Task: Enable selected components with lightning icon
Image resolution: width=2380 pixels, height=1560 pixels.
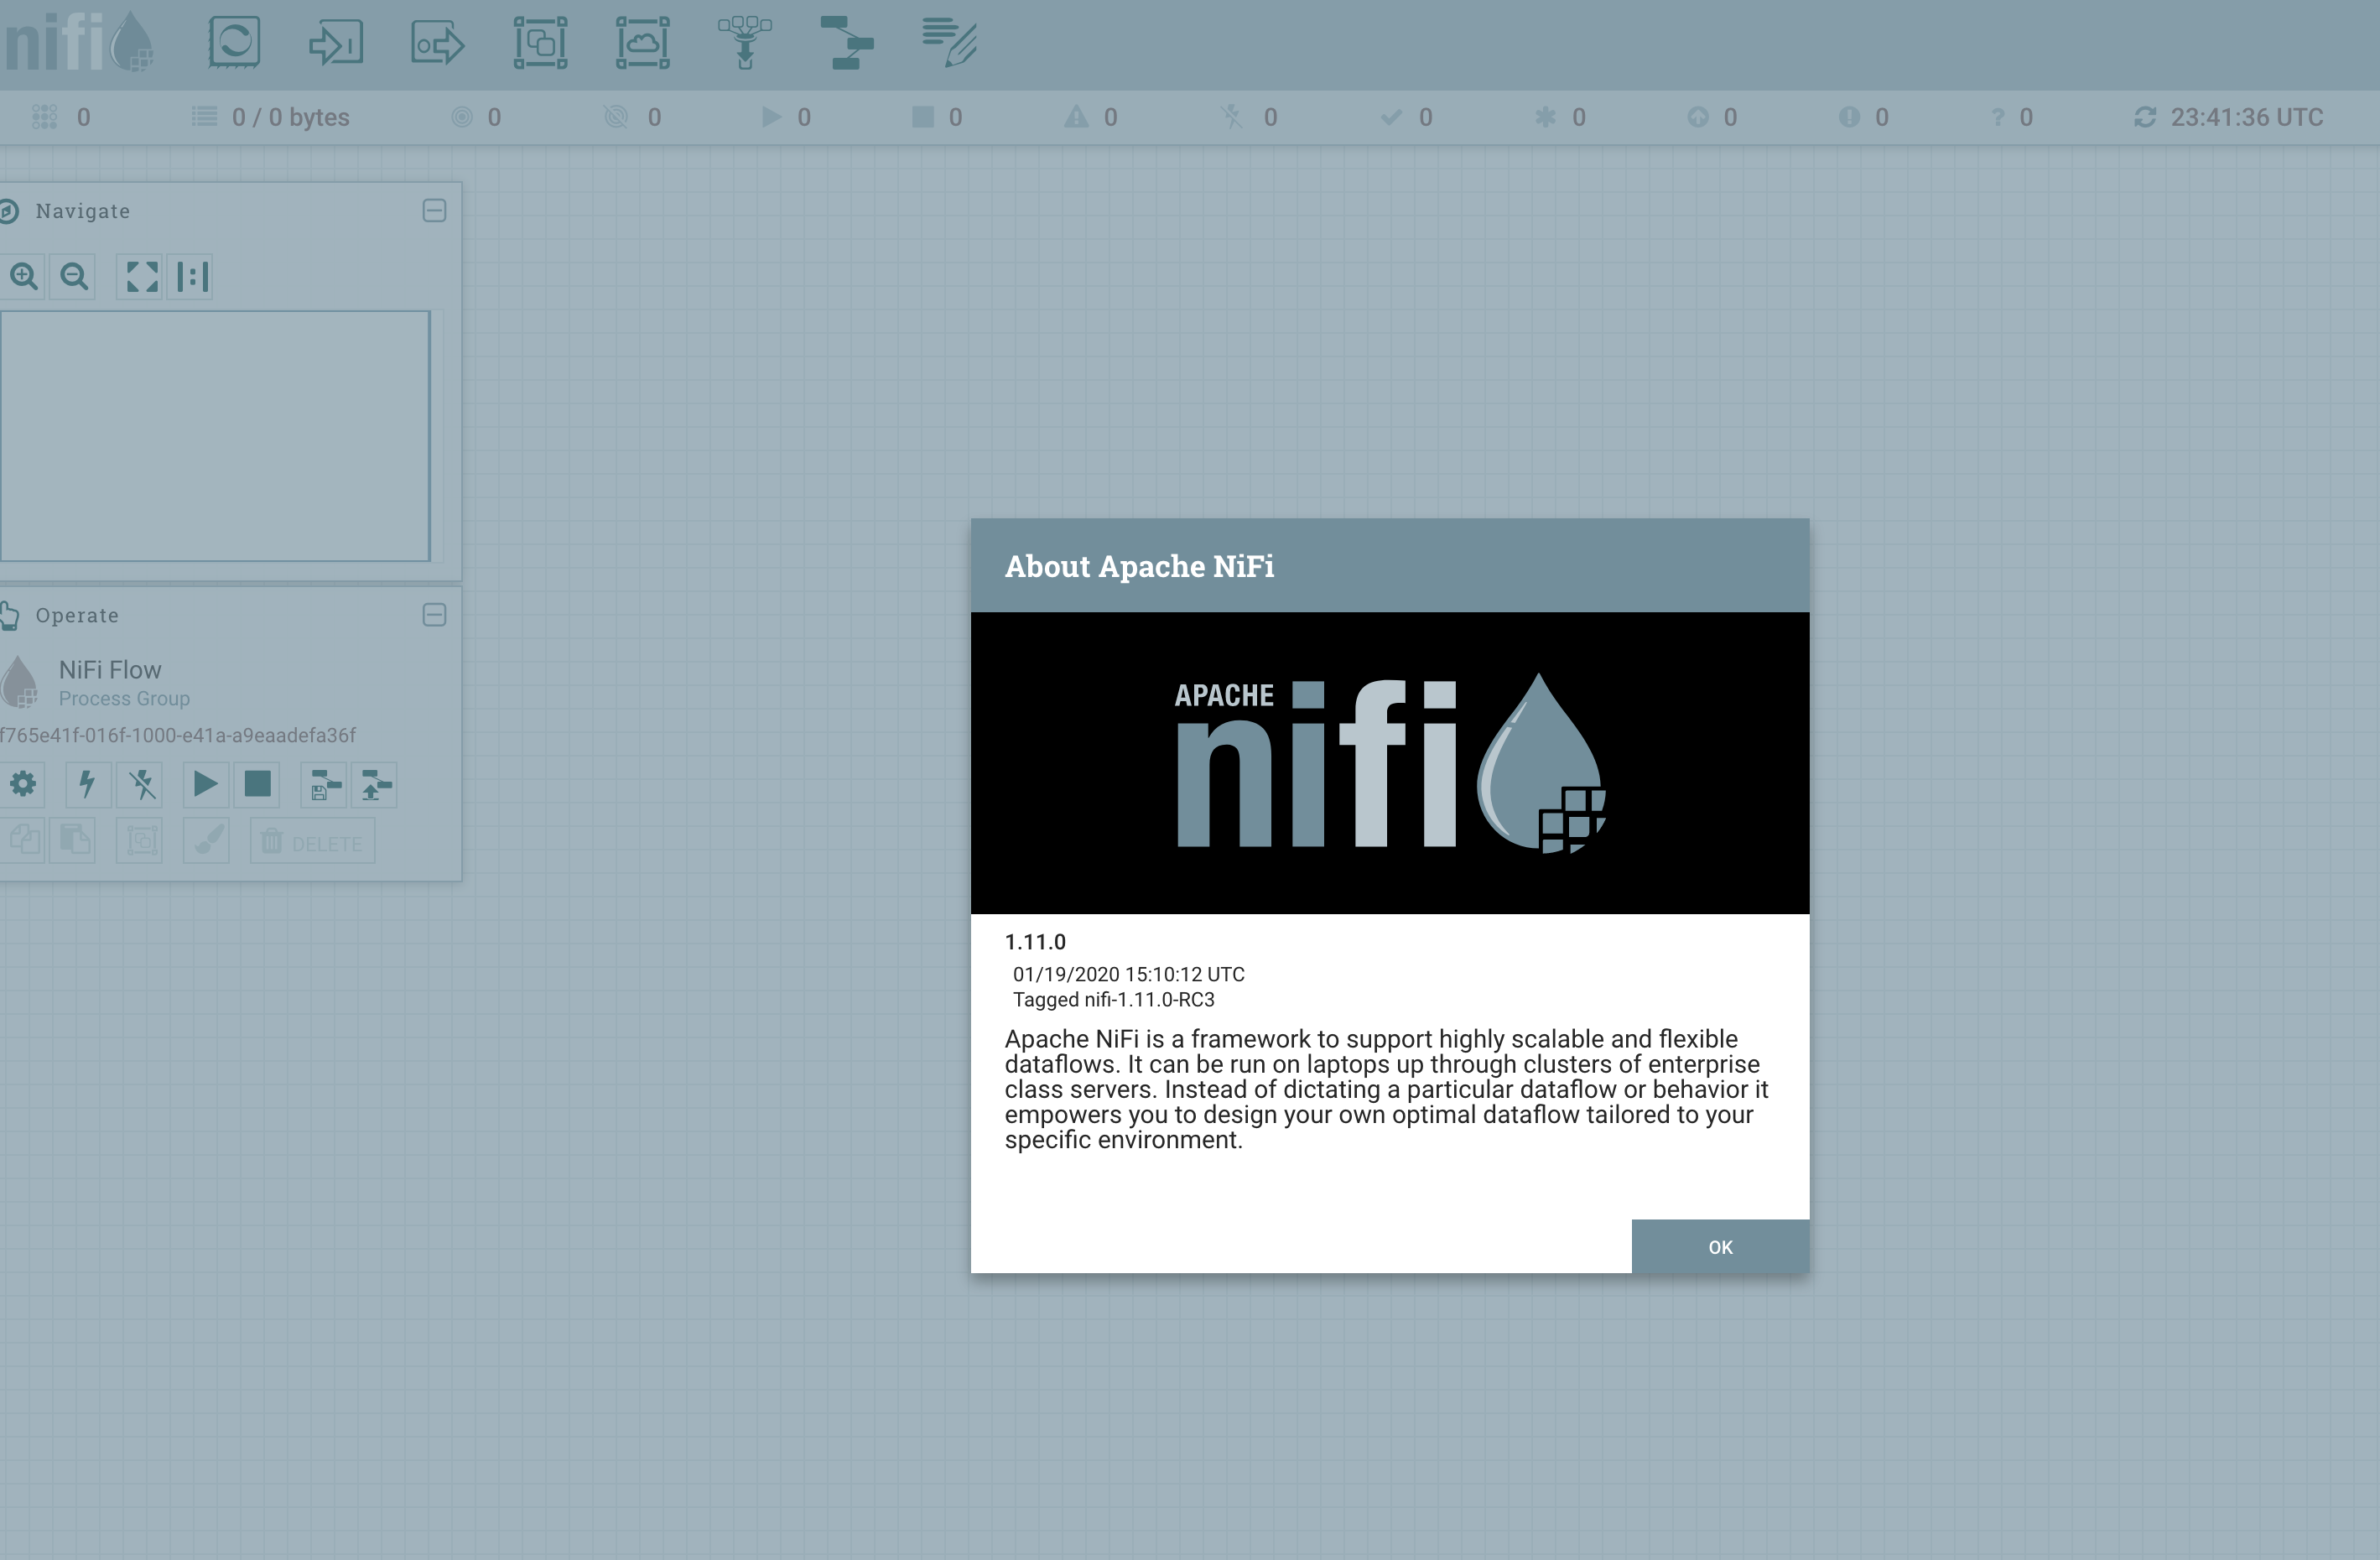Action: tap(87, 784)
